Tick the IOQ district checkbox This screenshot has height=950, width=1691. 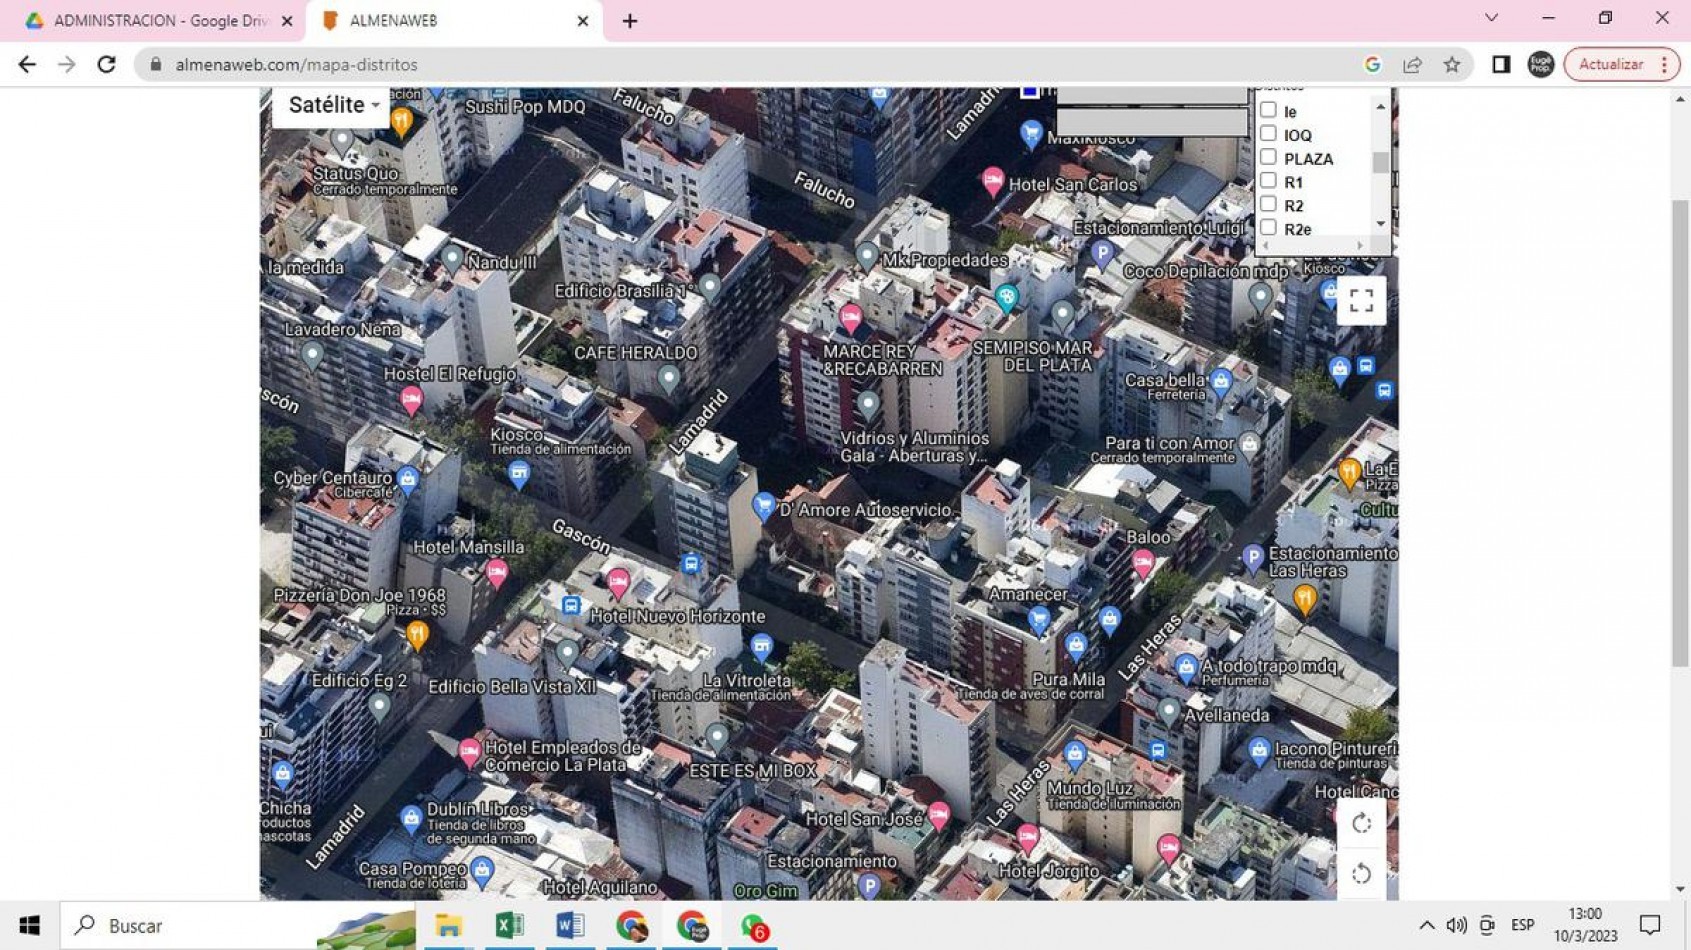point(1268,134)
